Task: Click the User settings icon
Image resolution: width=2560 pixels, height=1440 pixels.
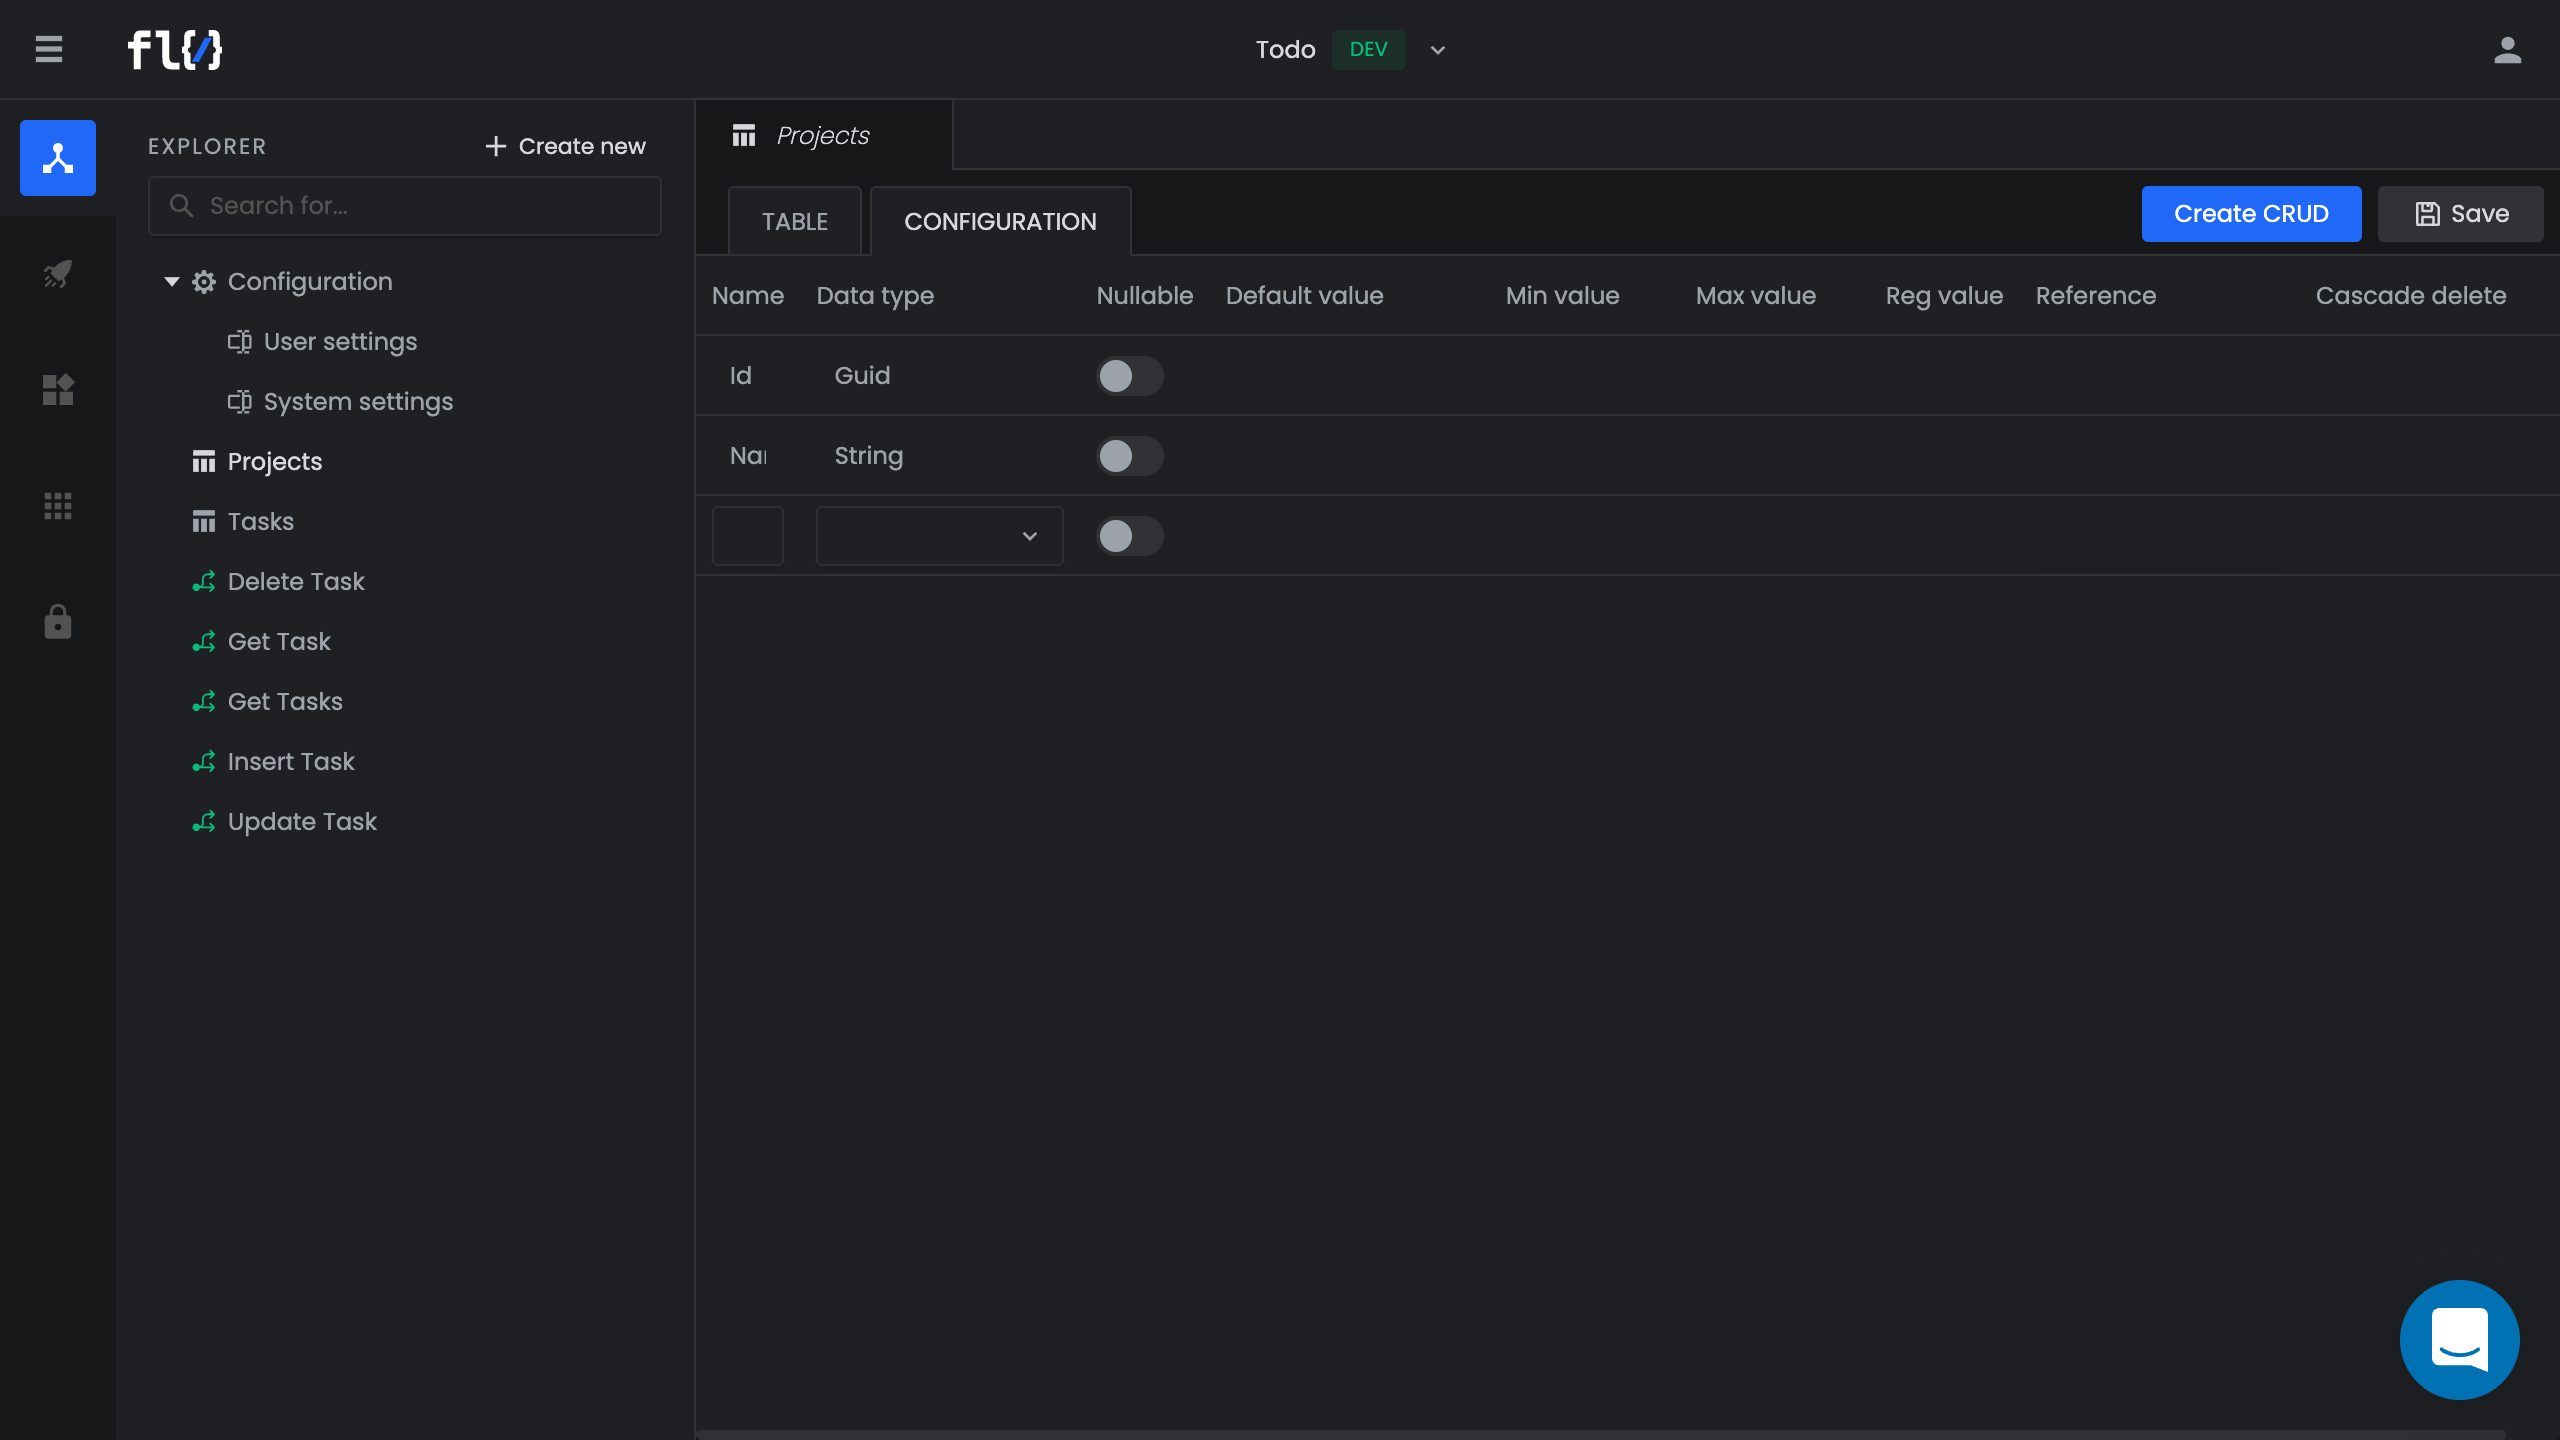Action: click(240, 342)
